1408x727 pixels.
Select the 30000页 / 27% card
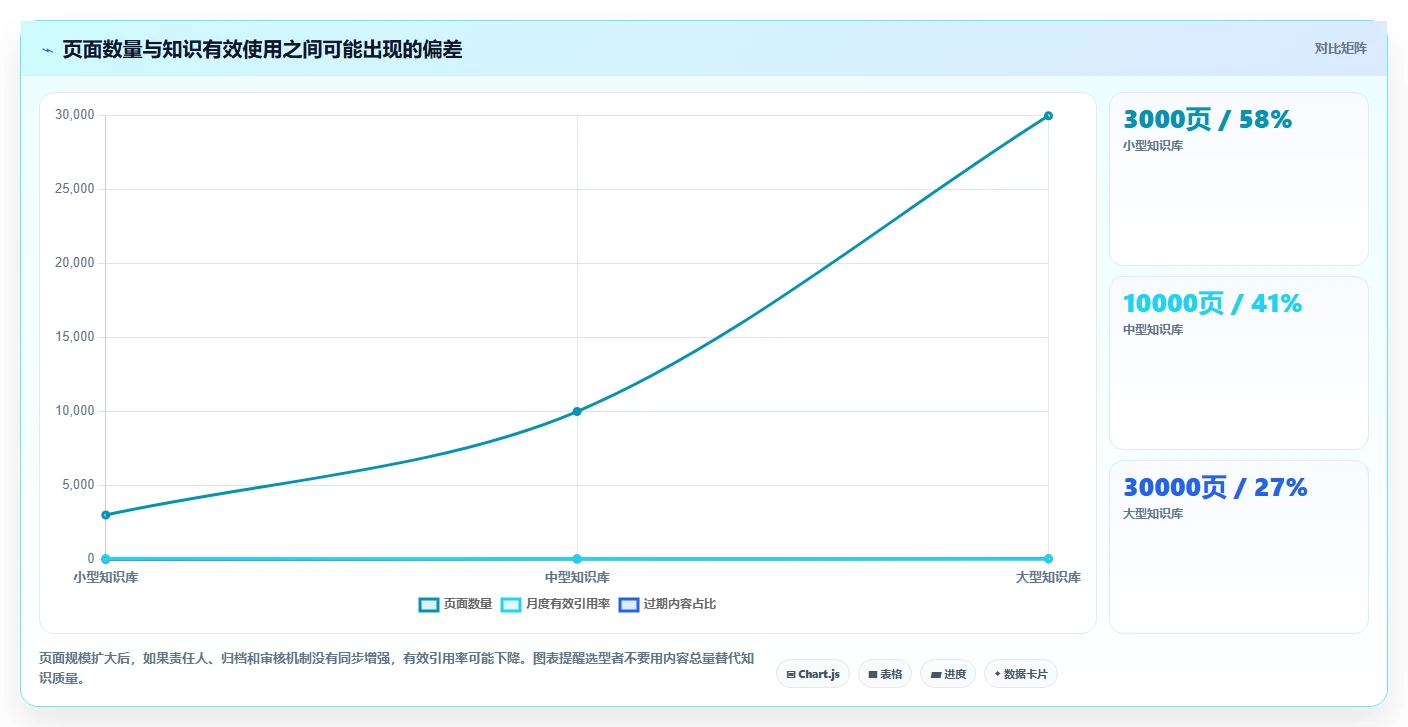click(x=1239, y=547)
